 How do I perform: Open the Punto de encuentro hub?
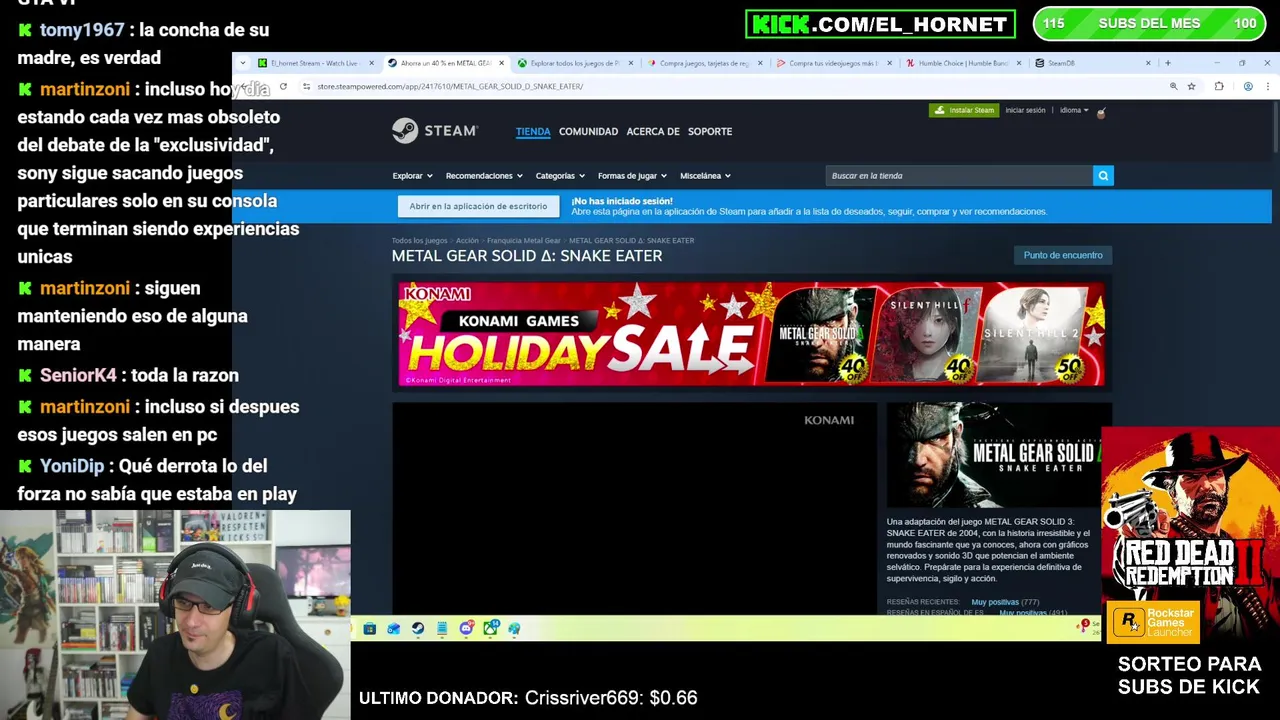[1063, 255]
